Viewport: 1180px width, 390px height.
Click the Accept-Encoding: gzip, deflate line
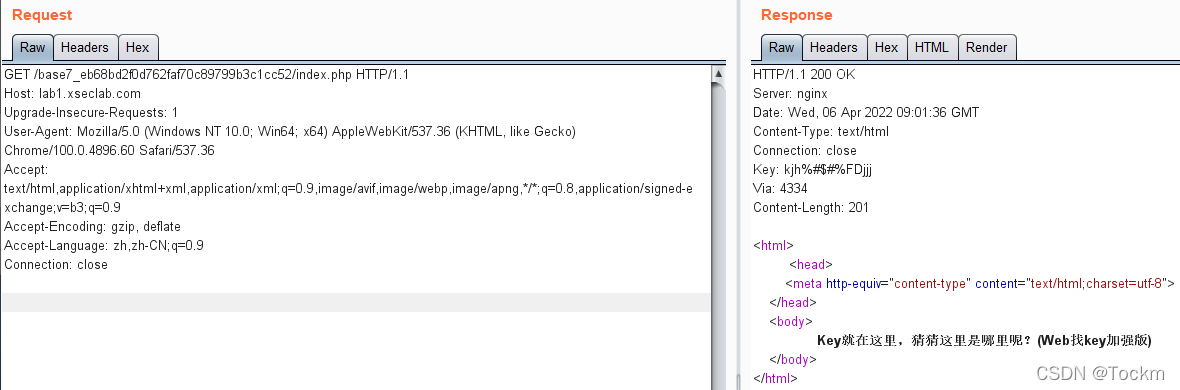(92, 227)
